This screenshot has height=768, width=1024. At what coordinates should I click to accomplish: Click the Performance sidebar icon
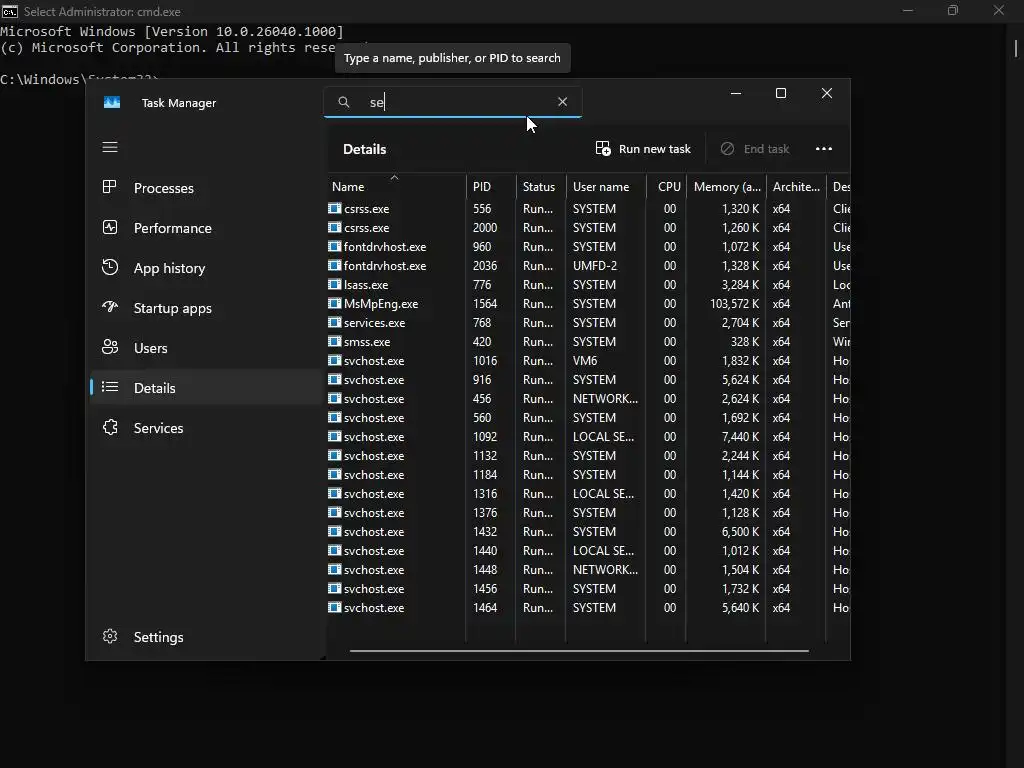(110, 227)
